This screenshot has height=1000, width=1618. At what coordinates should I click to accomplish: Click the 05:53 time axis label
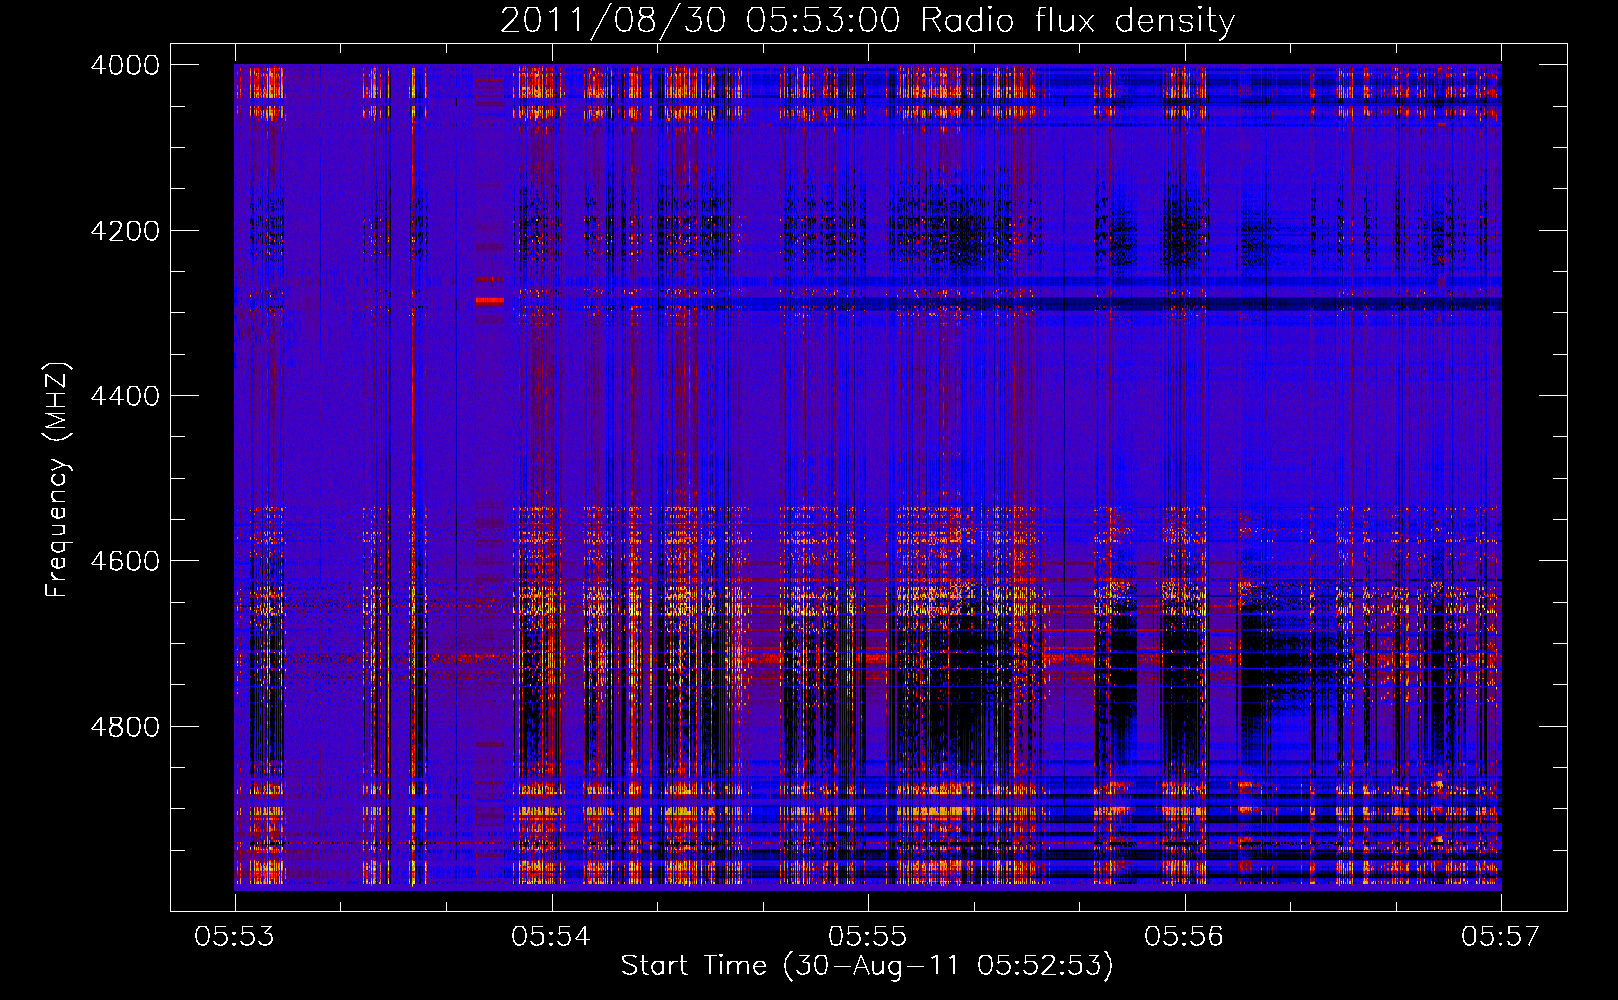pos(235,936)
